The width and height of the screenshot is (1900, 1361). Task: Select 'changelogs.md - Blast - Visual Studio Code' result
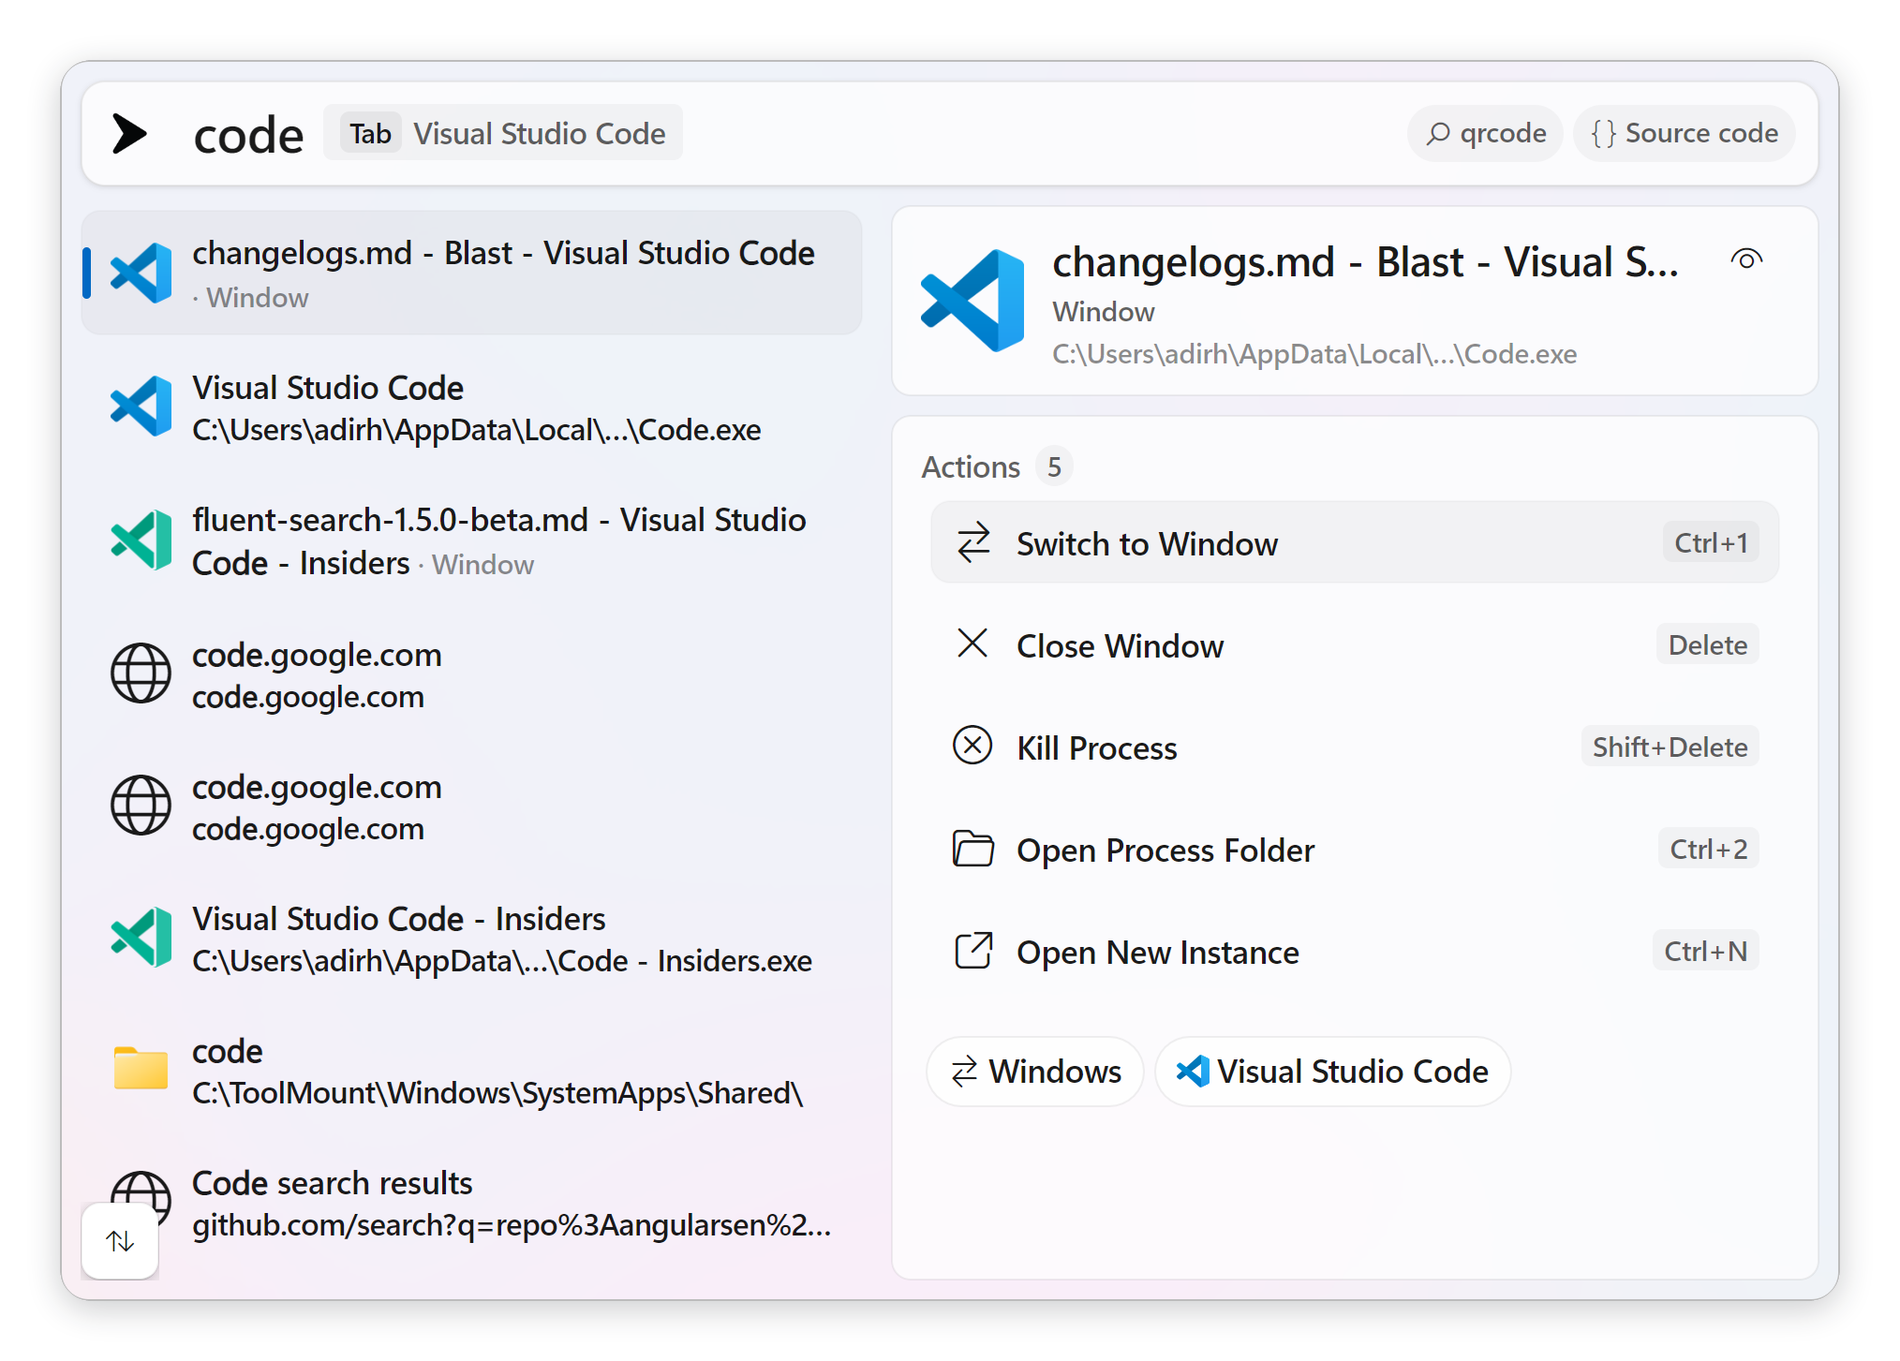pyautogui.click(x=472, y=272)
